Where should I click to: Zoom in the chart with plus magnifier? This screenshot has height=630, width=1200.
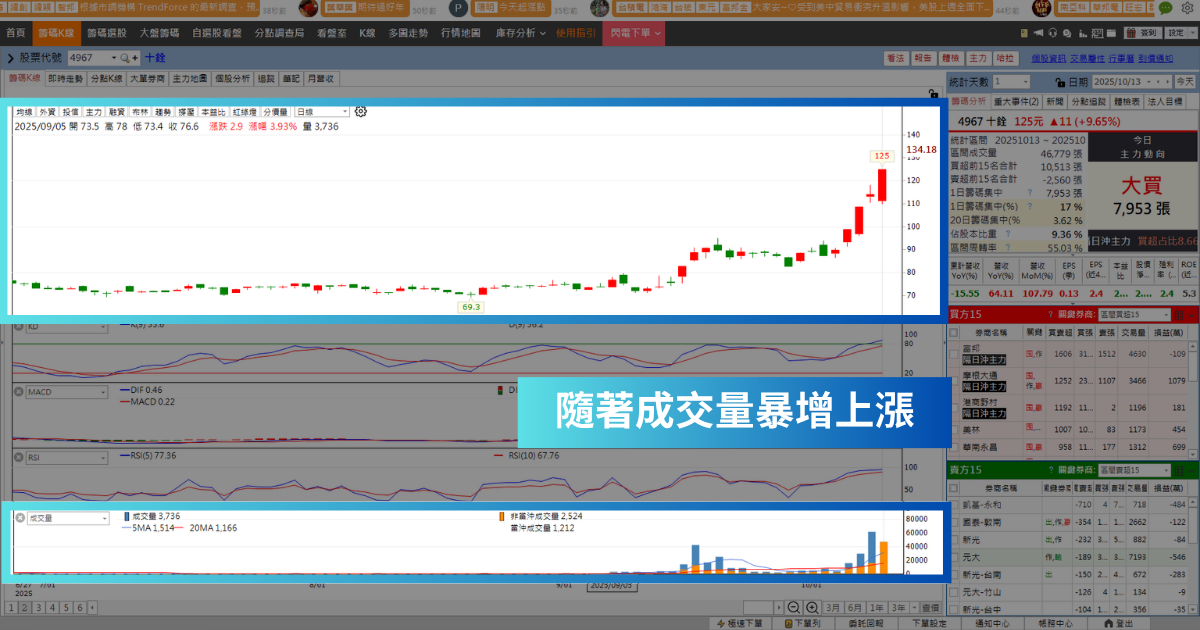[x=810, y=608]
